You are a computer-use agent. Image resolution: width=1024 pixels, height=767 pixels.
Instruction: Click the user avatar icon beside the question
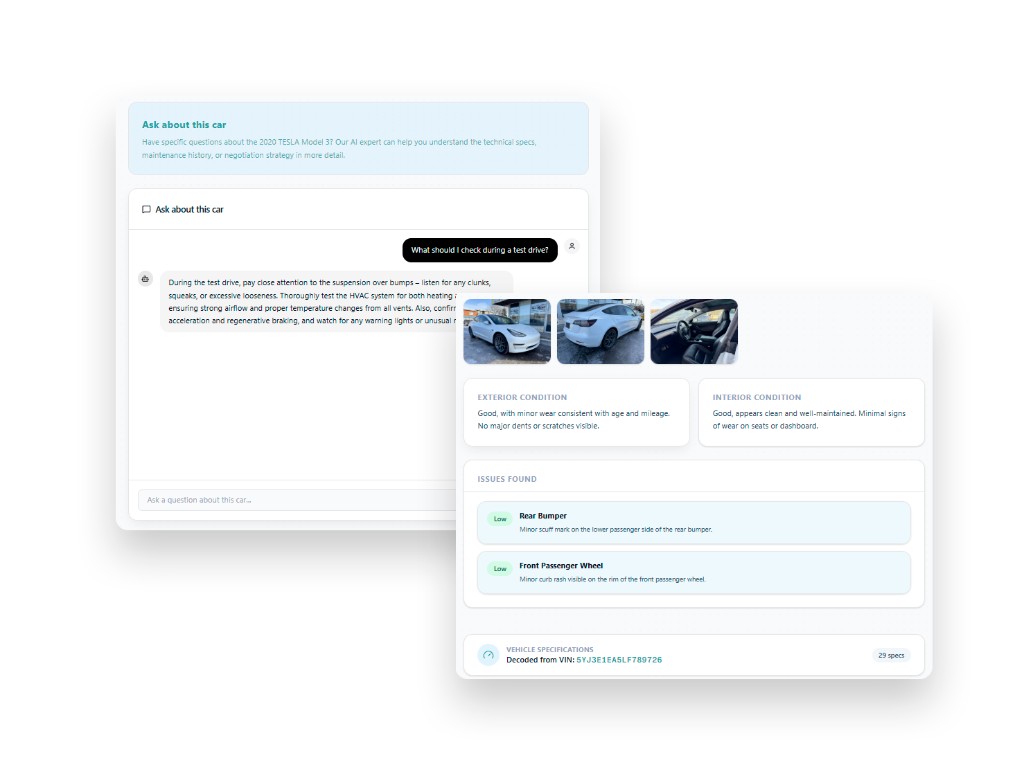point(570,246)
